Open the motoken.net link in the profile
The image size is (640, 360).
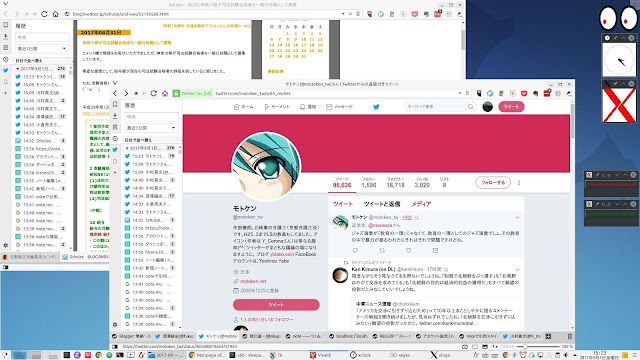[253, 281]
